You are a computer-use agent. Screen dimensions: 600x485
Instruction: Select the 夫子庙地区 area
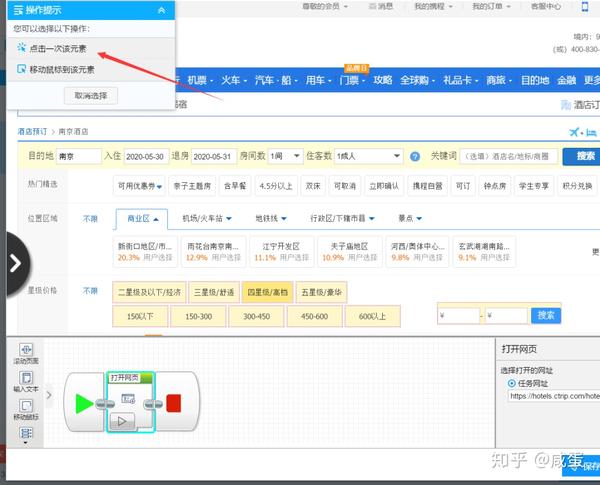(x=349, y=251)
